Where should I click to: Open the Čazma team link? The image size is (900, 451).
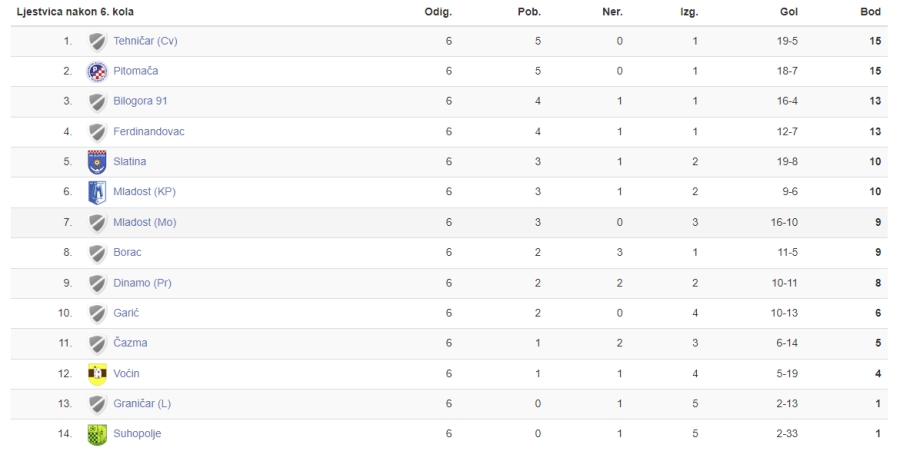pos(130,343)
